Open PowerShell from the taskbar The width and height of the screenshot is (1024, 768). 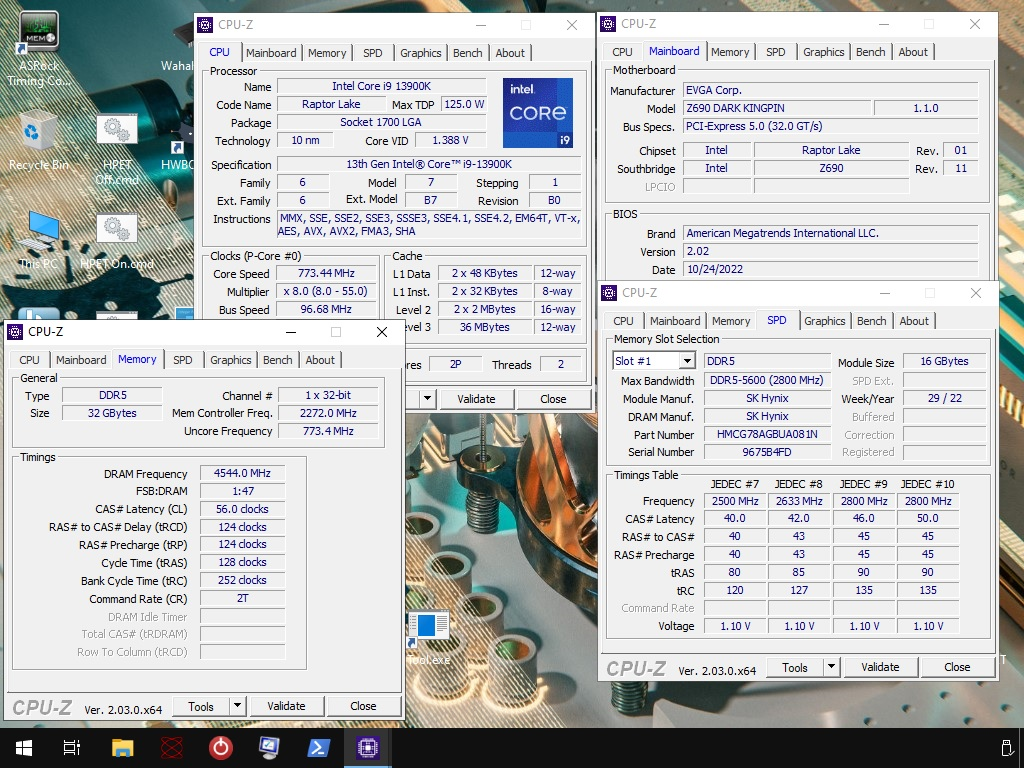[318, 748]
